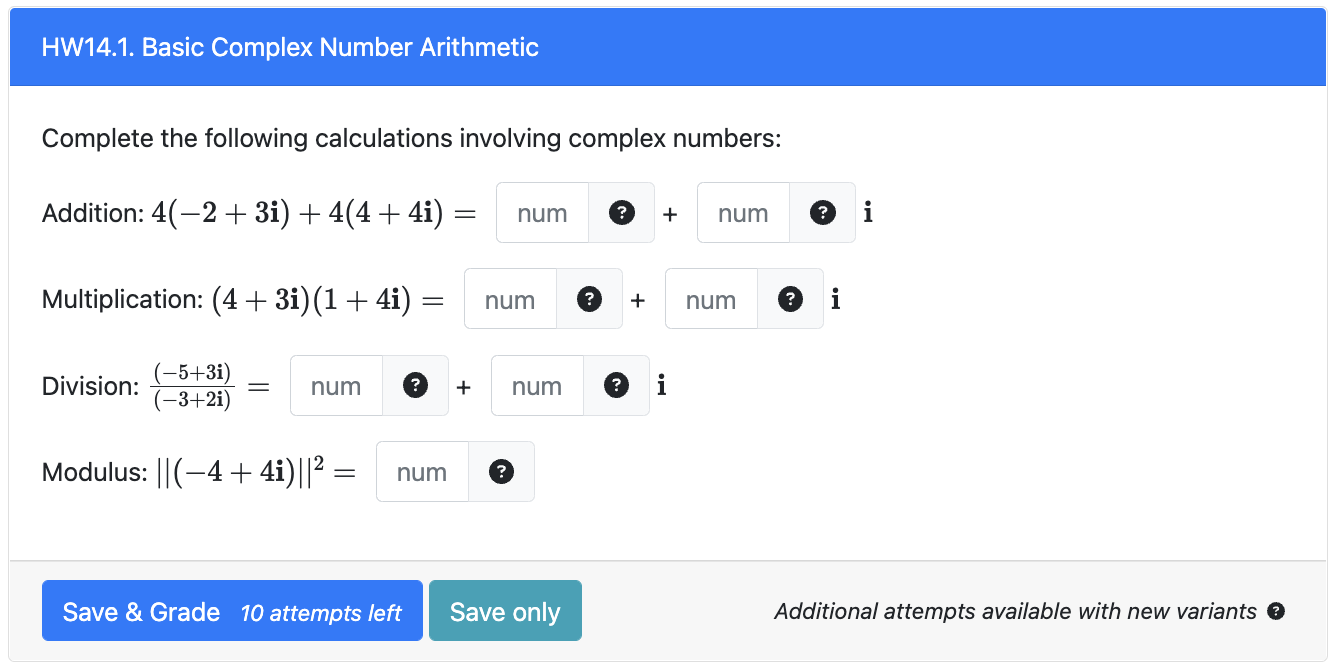Screen dimensions: 1344x664
Task: Select the multiplication imaginary part input field
Action: coord(711,299)
